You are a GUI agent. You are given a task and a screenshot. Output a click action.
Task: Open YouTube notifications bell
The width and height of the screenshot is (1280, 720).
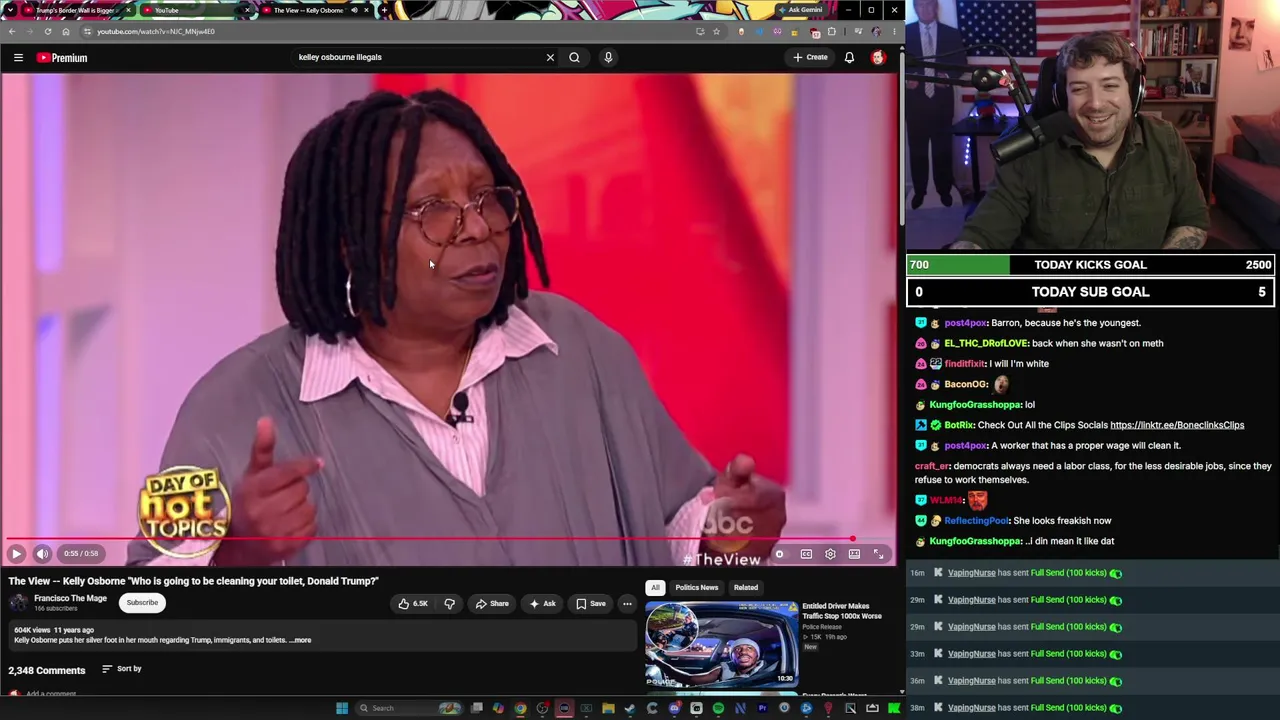pyautogui.click(x=849, y=57)
